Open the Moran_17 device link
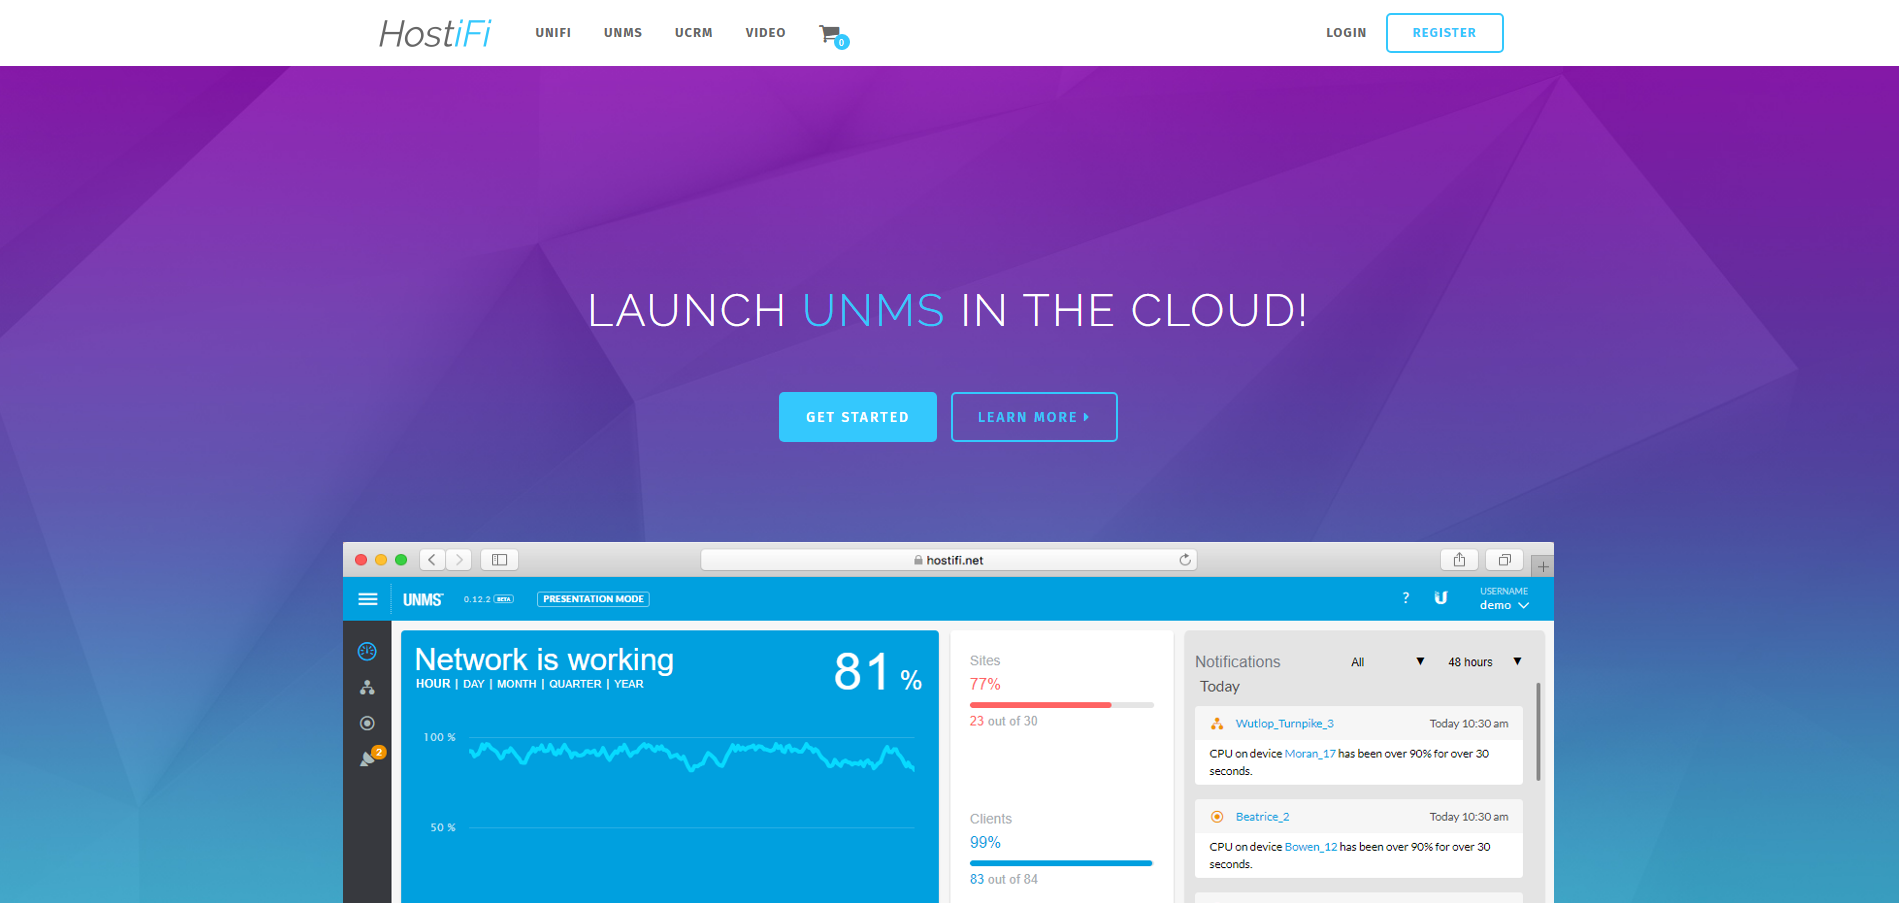This screenshot has height=903, width=1899. 1310,754
